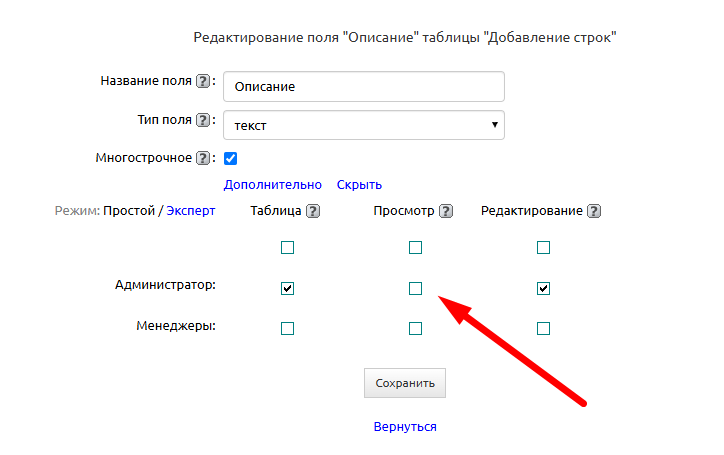Screen dimensions: 724x455
Task: Enable Таблица checkbox for Менеджеры
Action: [x=288, y=328]
